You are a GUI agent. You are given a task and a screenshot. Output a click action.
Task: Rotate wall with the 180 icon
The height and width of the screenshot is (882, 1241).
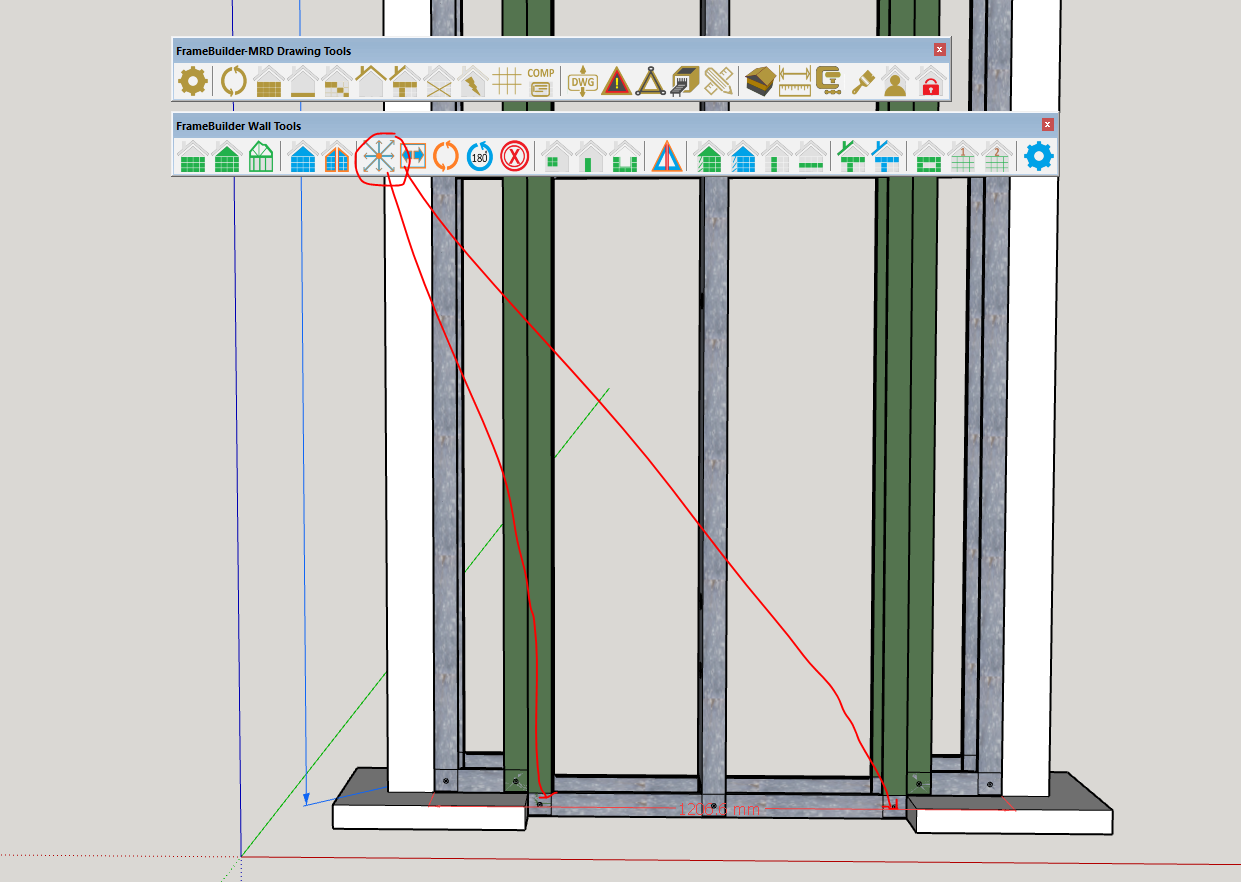tap(480, 157)
